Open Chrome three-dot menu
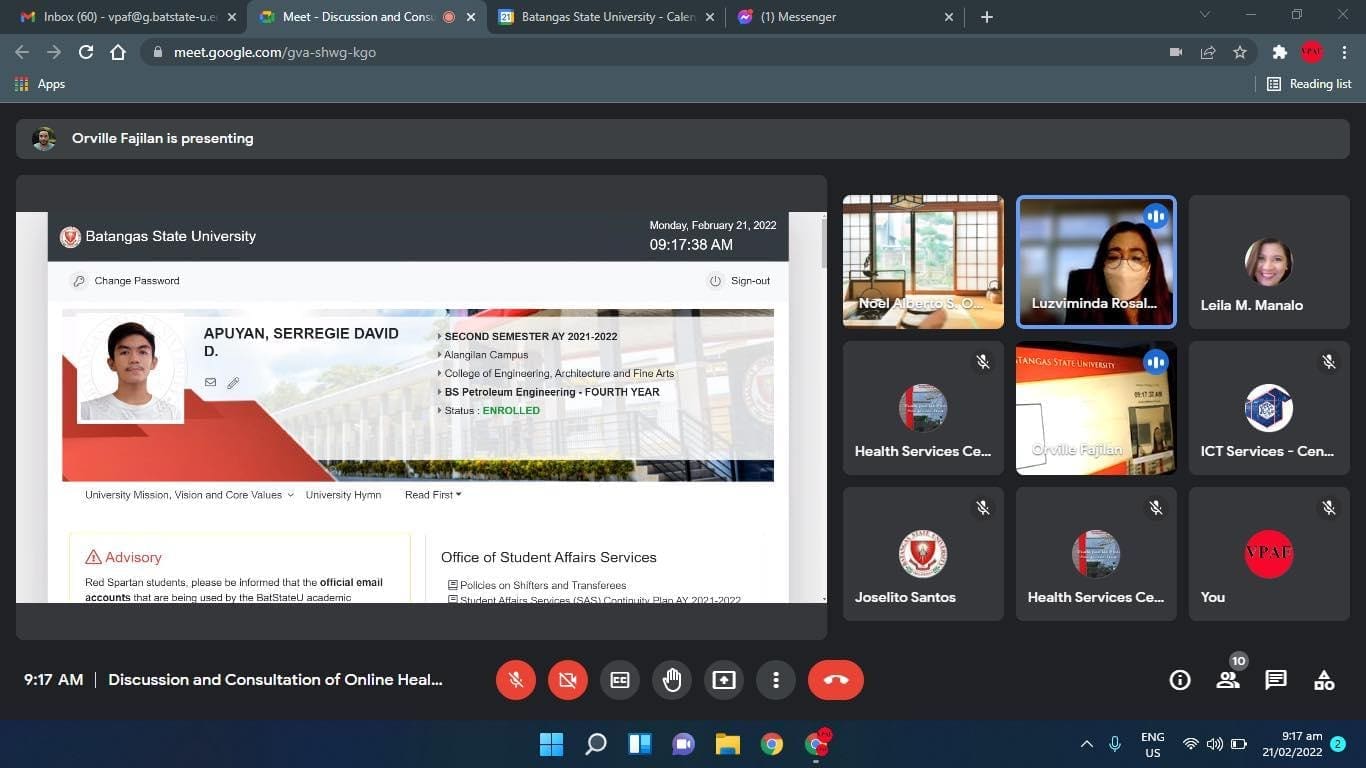 (x=1344, y=52)
